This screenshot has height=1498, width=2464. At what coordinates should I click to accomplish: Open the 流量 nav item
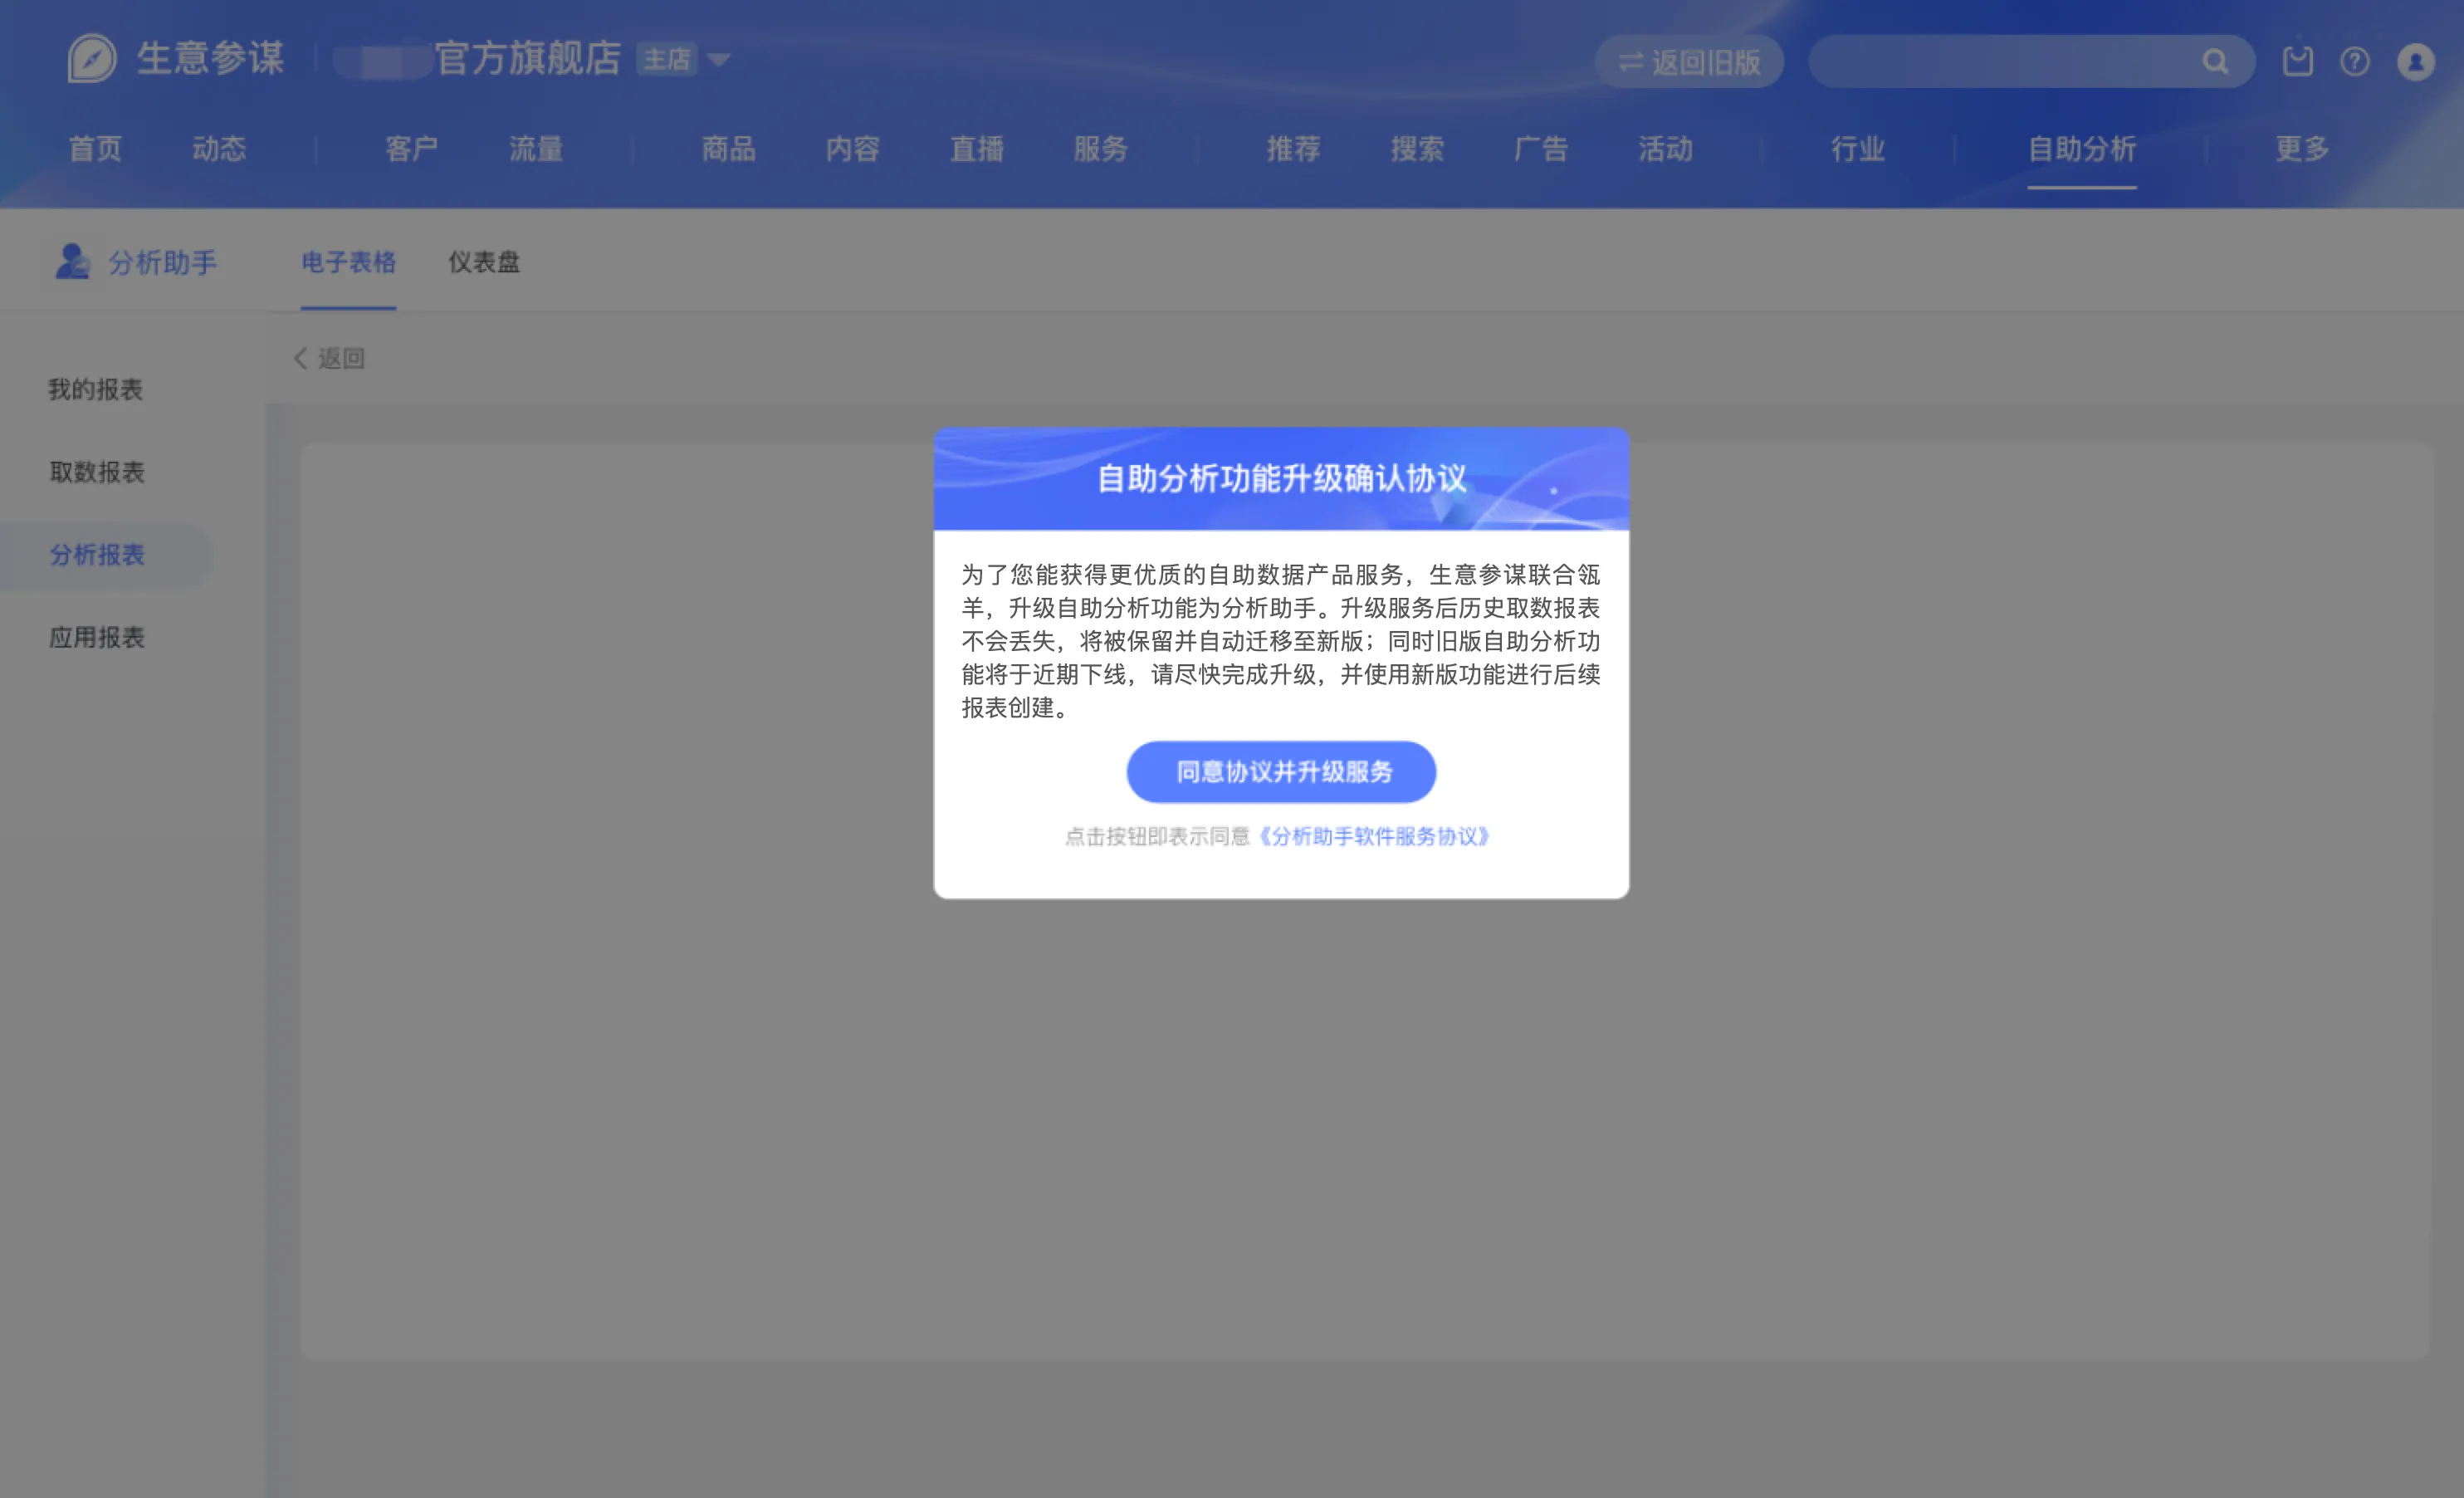point(536,149)
